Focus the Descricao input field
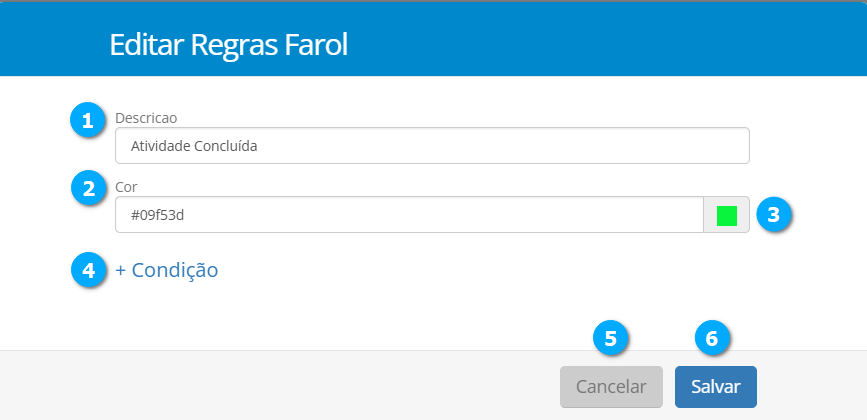Viewport: 867px width, 420px height. (432, 146)
